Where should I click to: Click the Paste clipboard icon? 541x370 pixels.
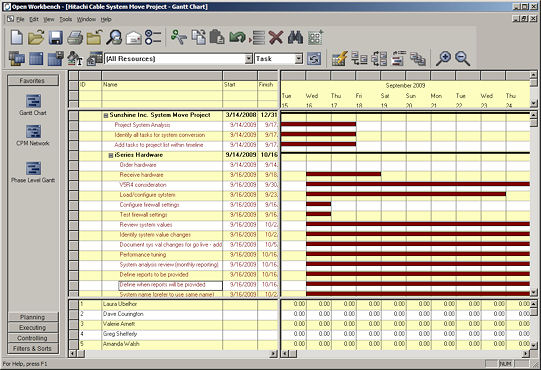pos(217,38)
